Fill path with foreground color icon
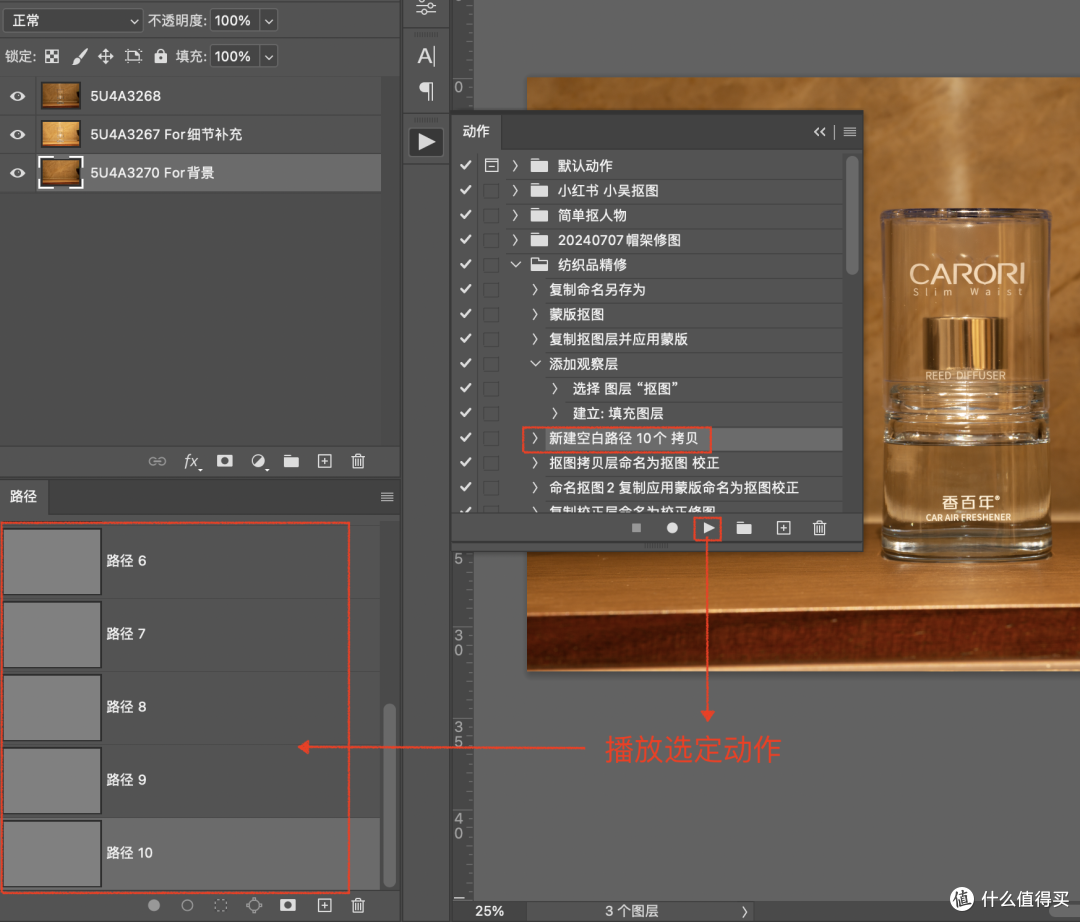This screenshot has width=1080, height=922. pos(154,905)
